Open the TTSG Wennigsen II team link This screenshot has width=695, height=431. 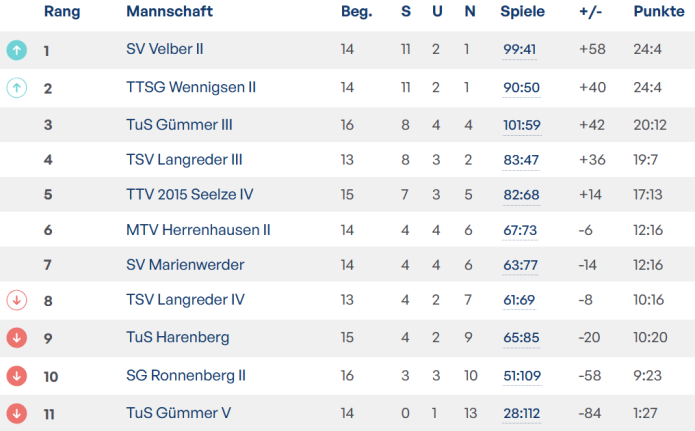coord(190,88)
